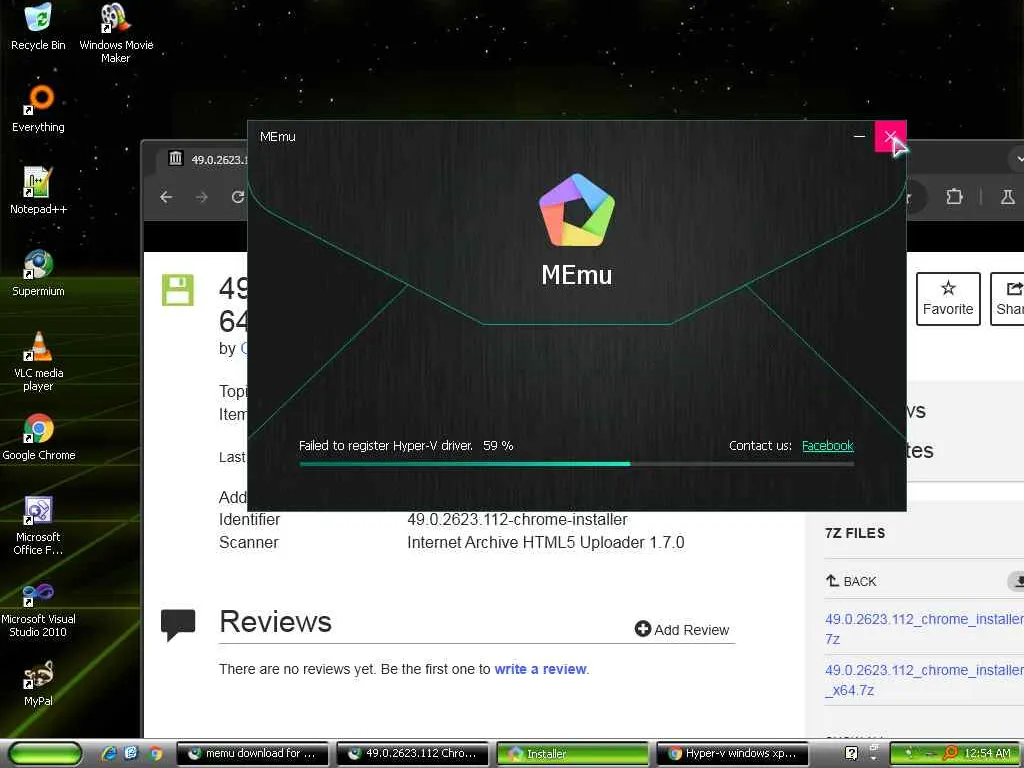1024x768 pixels.
Task: Click the orange search tray icon
Action: [951, 753]
